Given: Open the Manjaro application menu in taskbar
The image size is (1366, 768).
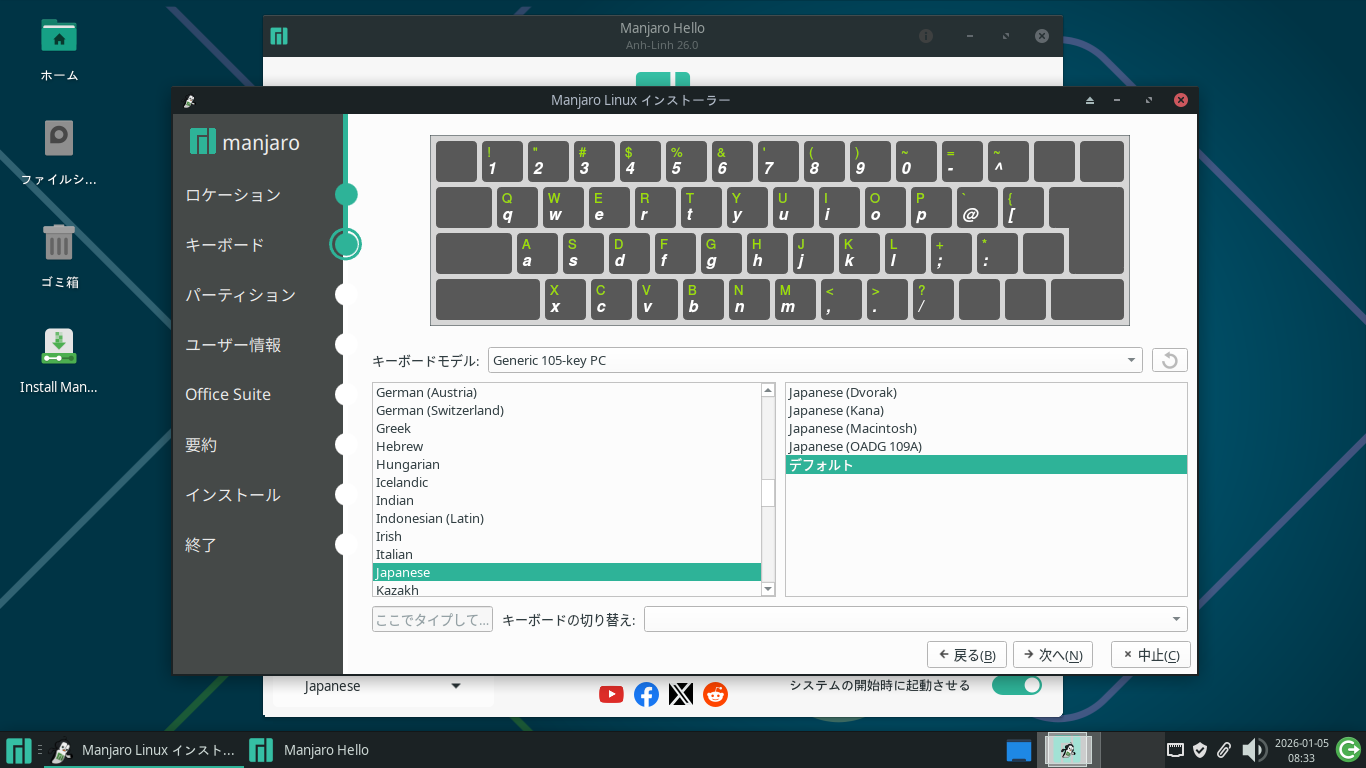Looking at the screenshot, I should point(18,750).
